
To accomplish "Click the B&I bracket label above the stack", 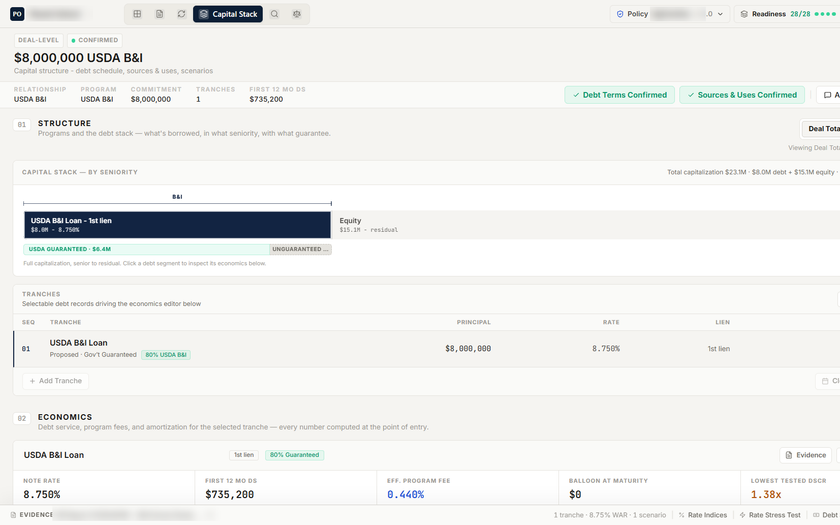I will [177, 197].
